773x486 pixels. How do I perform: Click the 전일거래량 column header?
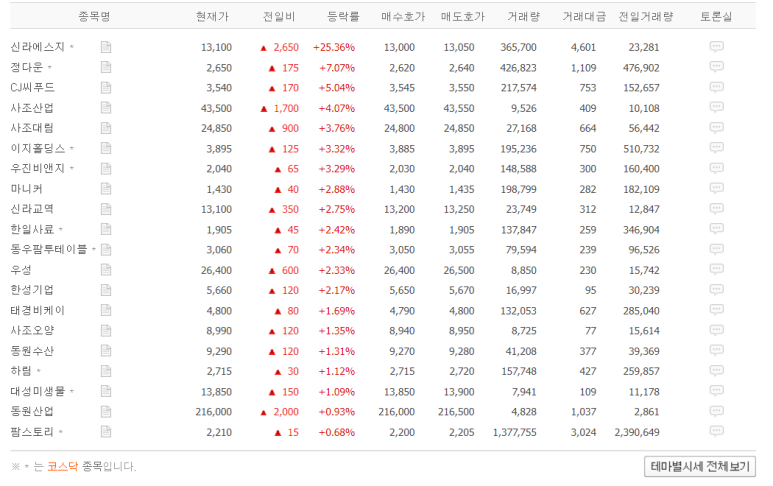[646, 17]
